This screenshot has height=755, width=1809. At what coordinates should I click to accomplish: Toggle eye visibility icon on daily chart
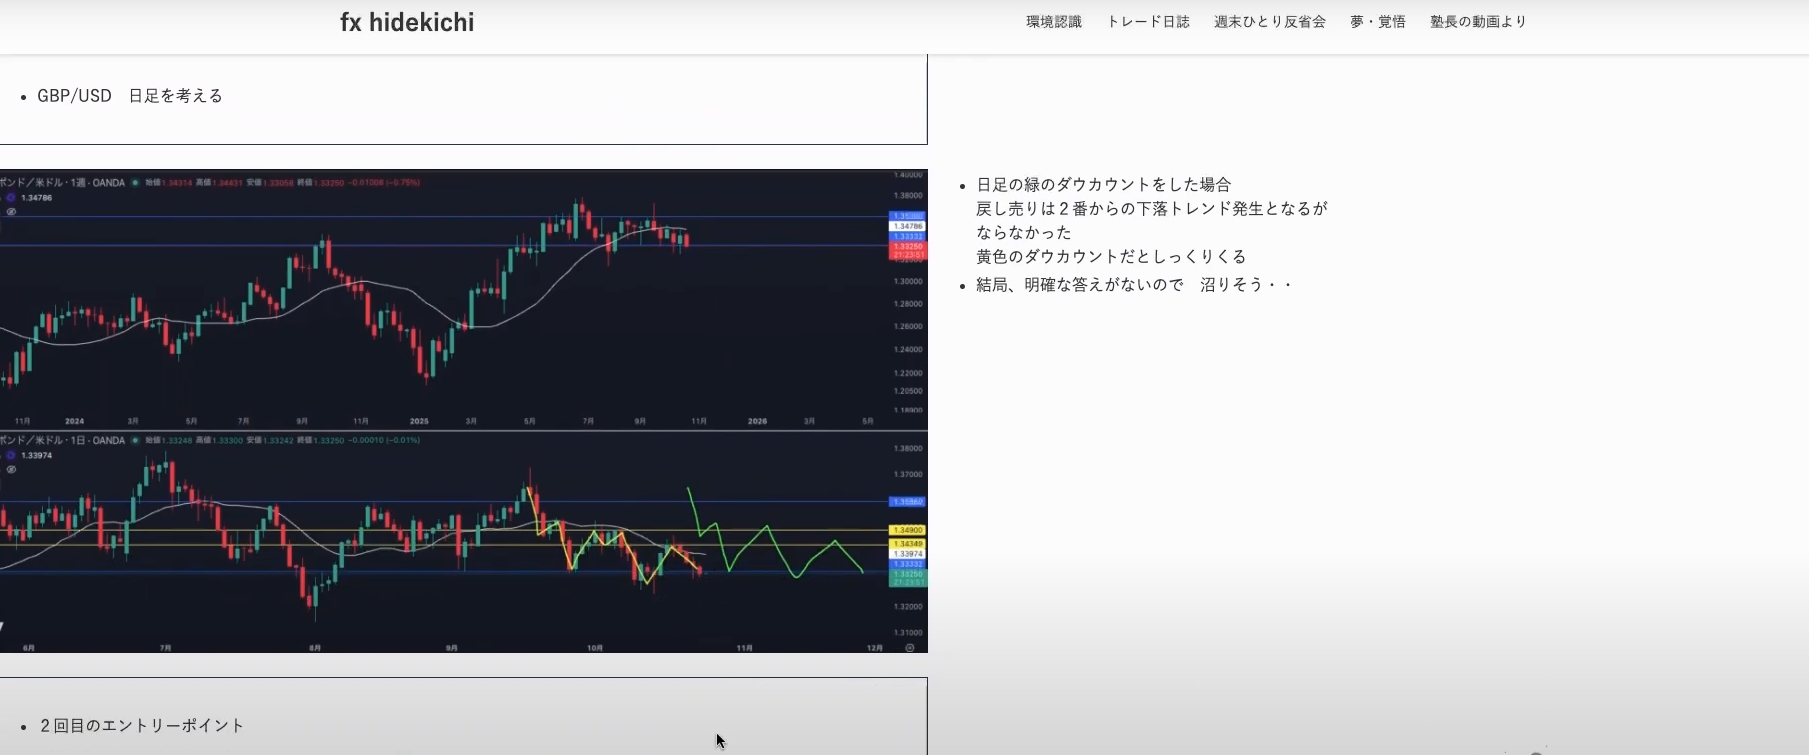pos(11,469)
